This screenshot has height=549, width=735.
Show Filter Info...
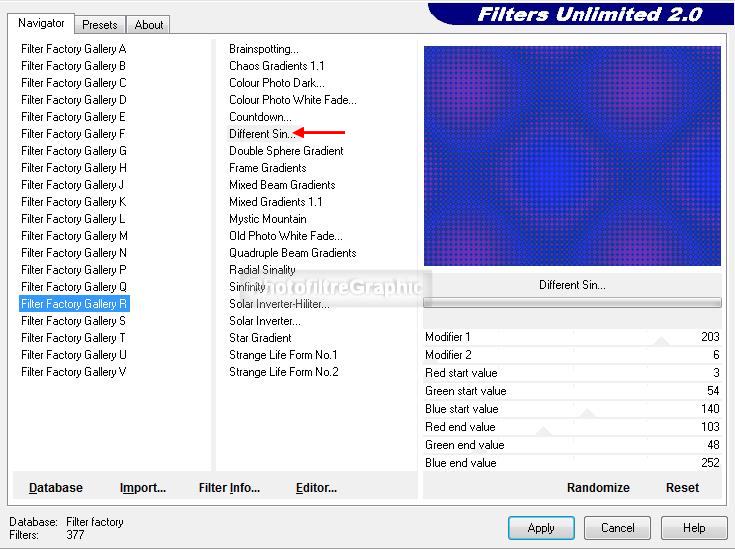tap(229, 488)
